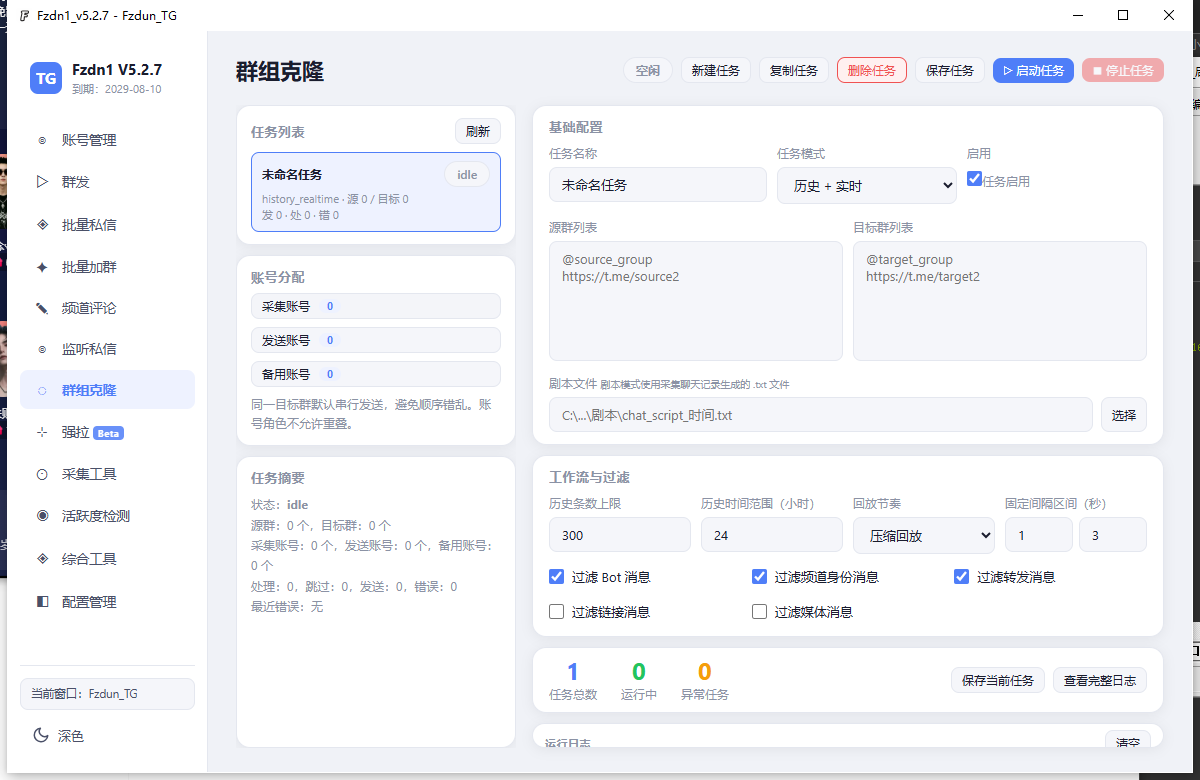The width and height of the screenshot is (1200, 780).
Task: Click the 配置管理 half-square icon
Action: 42,602
